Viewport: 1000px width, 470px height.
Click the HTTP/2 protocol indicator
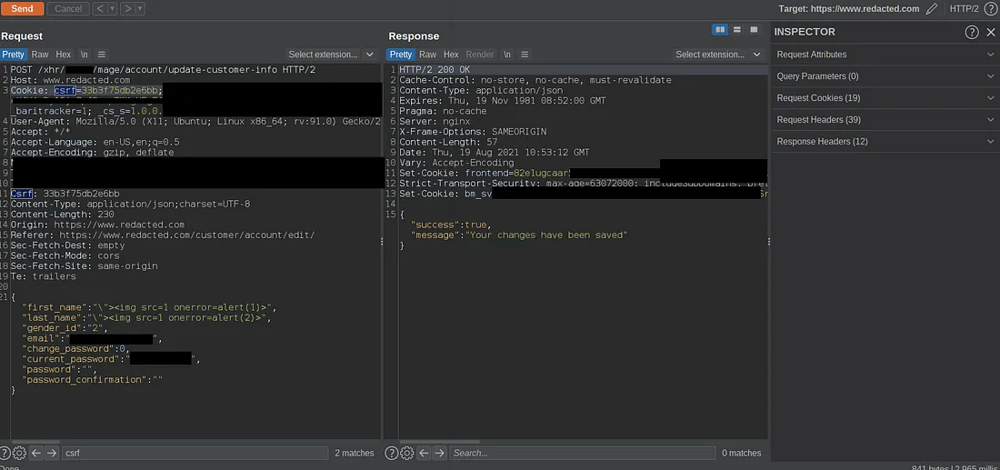click(964, 8)
